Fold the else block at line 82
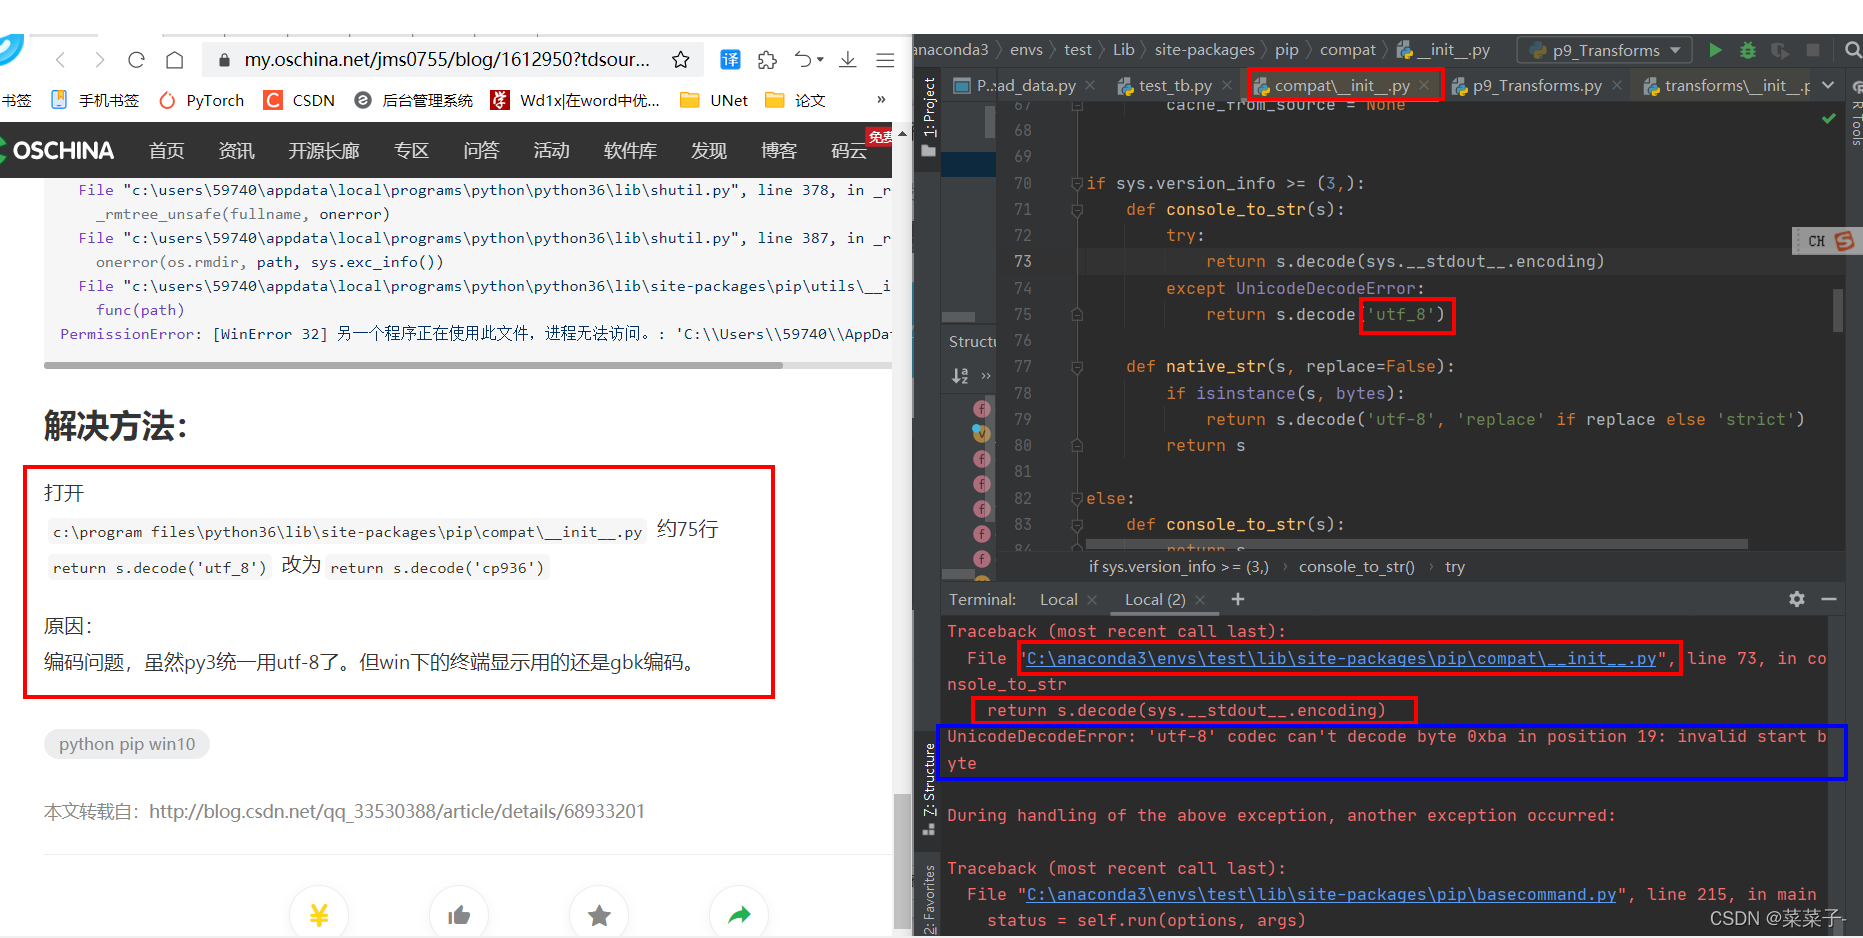Image resolution: width=1863 pixels, height=938 pixels. [x=1077, y=498]
